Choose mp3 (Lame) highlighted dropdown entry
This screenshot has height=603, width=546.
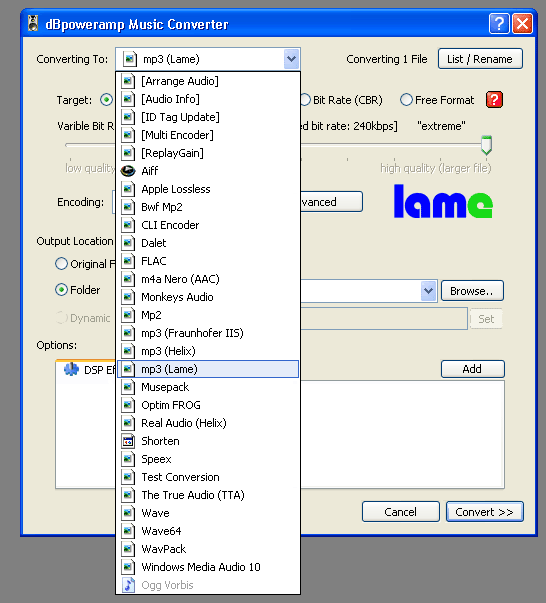click(x=208, y=369)
